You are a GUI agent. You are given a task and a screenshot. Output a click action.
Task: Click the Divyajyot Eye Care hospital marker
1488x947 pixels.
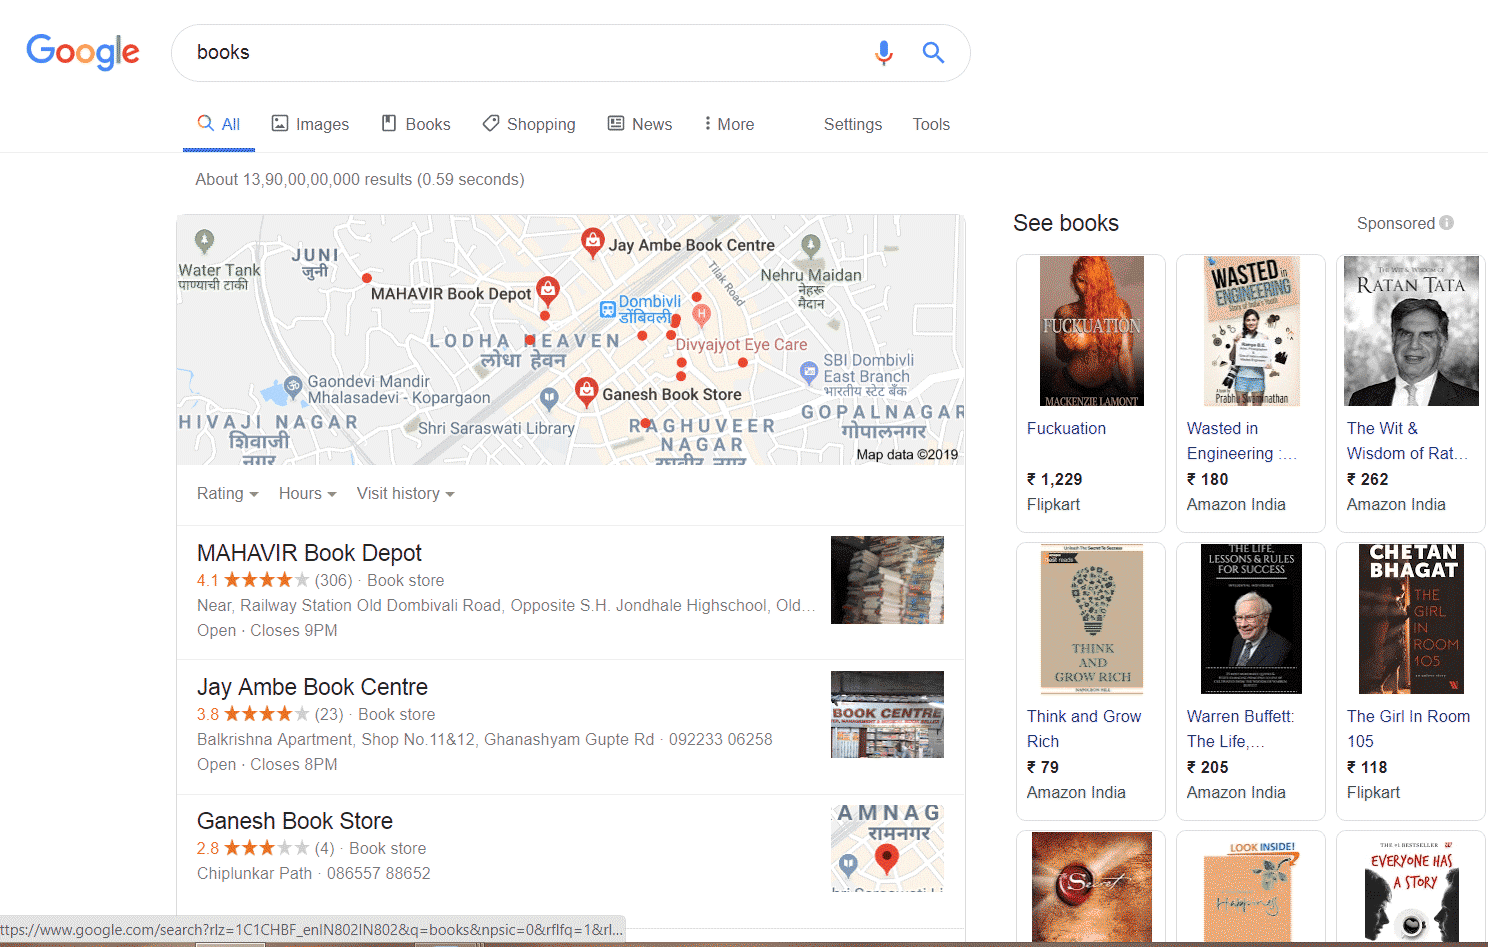[702, 316]
